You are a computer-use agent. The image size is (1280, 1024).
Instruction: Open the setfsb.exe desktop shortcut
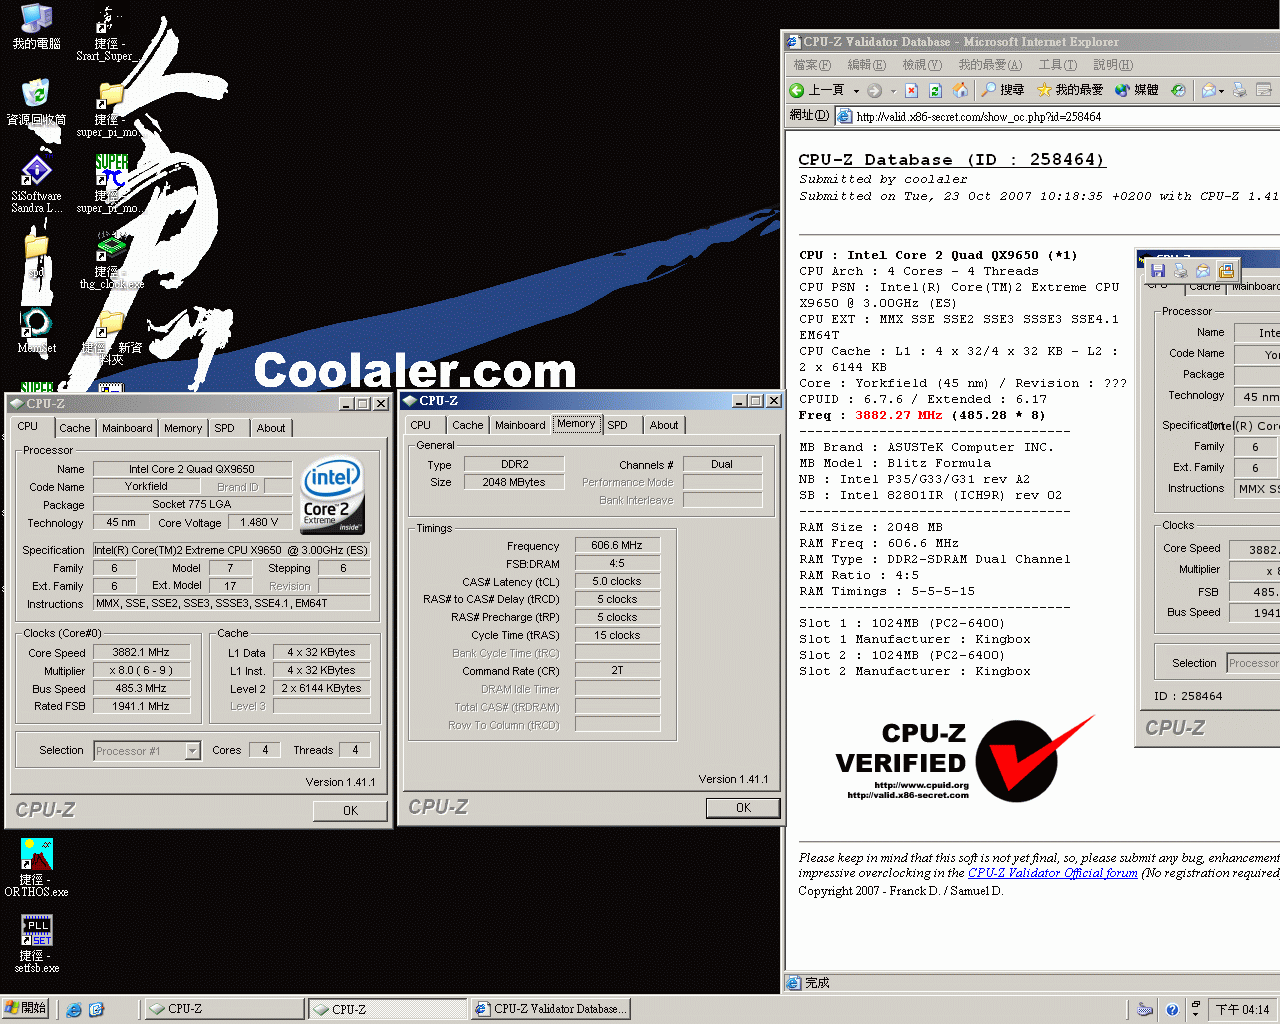[36, 943]
